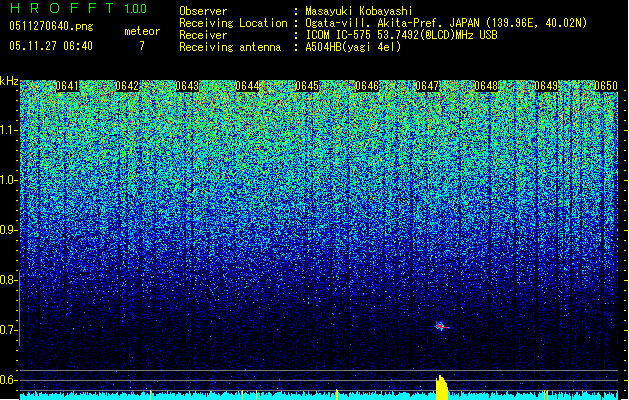629x400 pixels.
Task: Click the Ogata-vill. Akita-Pref. JAPAN location text
Action: [x=446, y=23]
